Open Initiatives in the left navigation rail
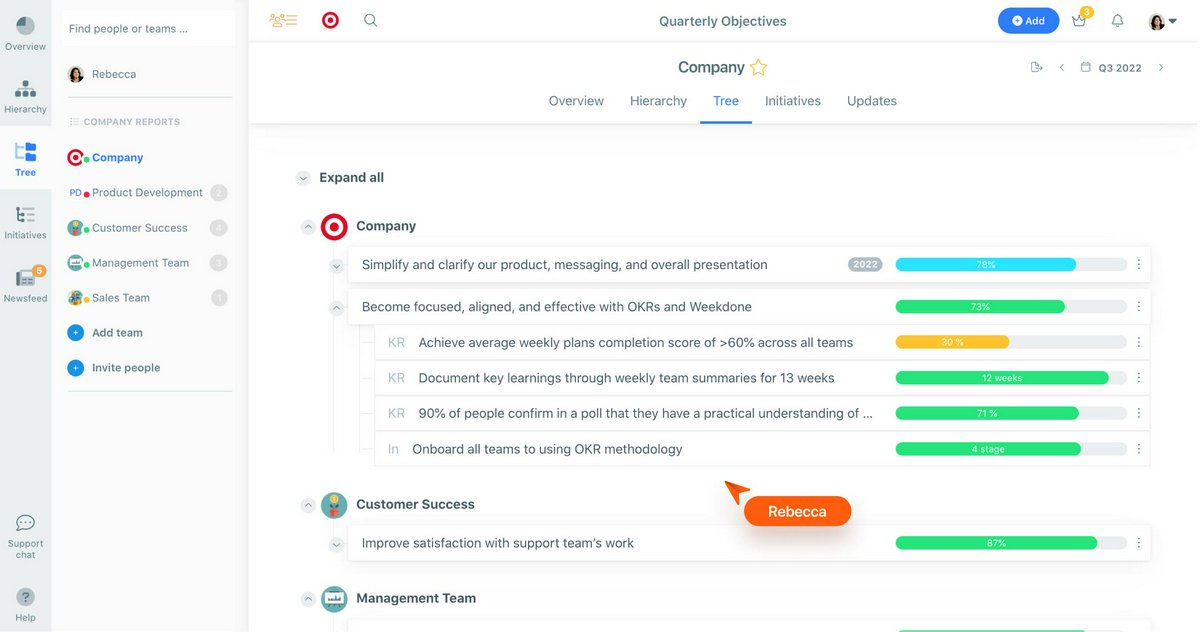Image resolution: width=1200 pixels, height=632 pixels. point(25,222)
